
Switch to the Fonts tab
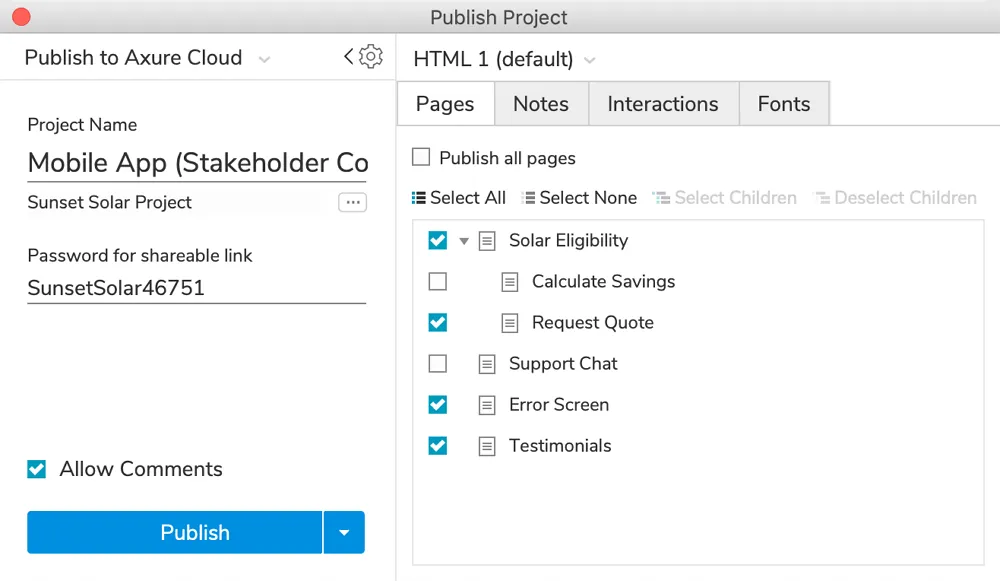(x=784, y=104)
